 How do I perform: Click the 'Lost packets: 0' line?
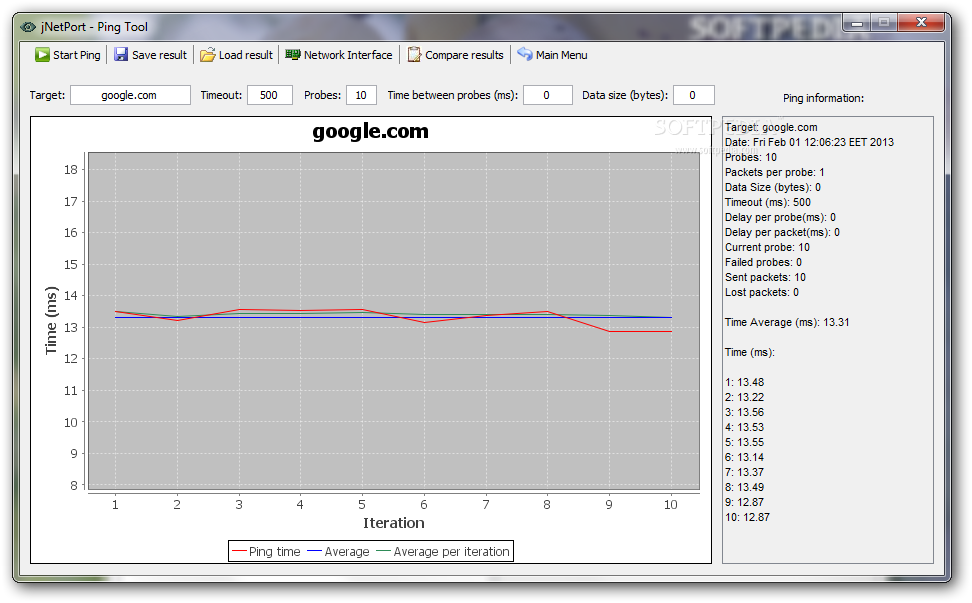click(762, 292)
